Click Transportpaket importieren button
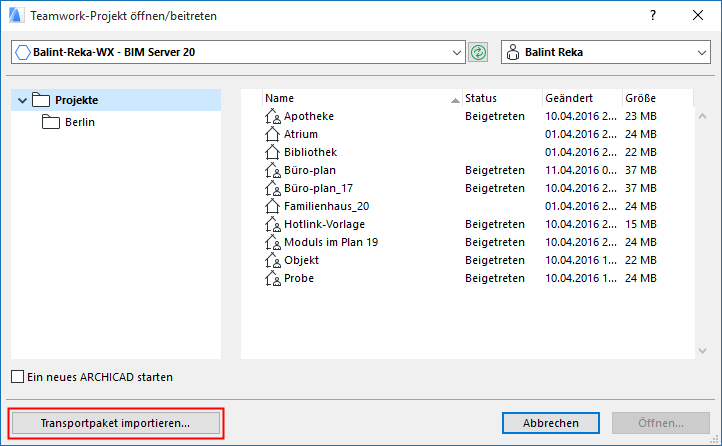The height and width of the screenshot is (446, 722). pyautogui.click(x=116, y=423)
